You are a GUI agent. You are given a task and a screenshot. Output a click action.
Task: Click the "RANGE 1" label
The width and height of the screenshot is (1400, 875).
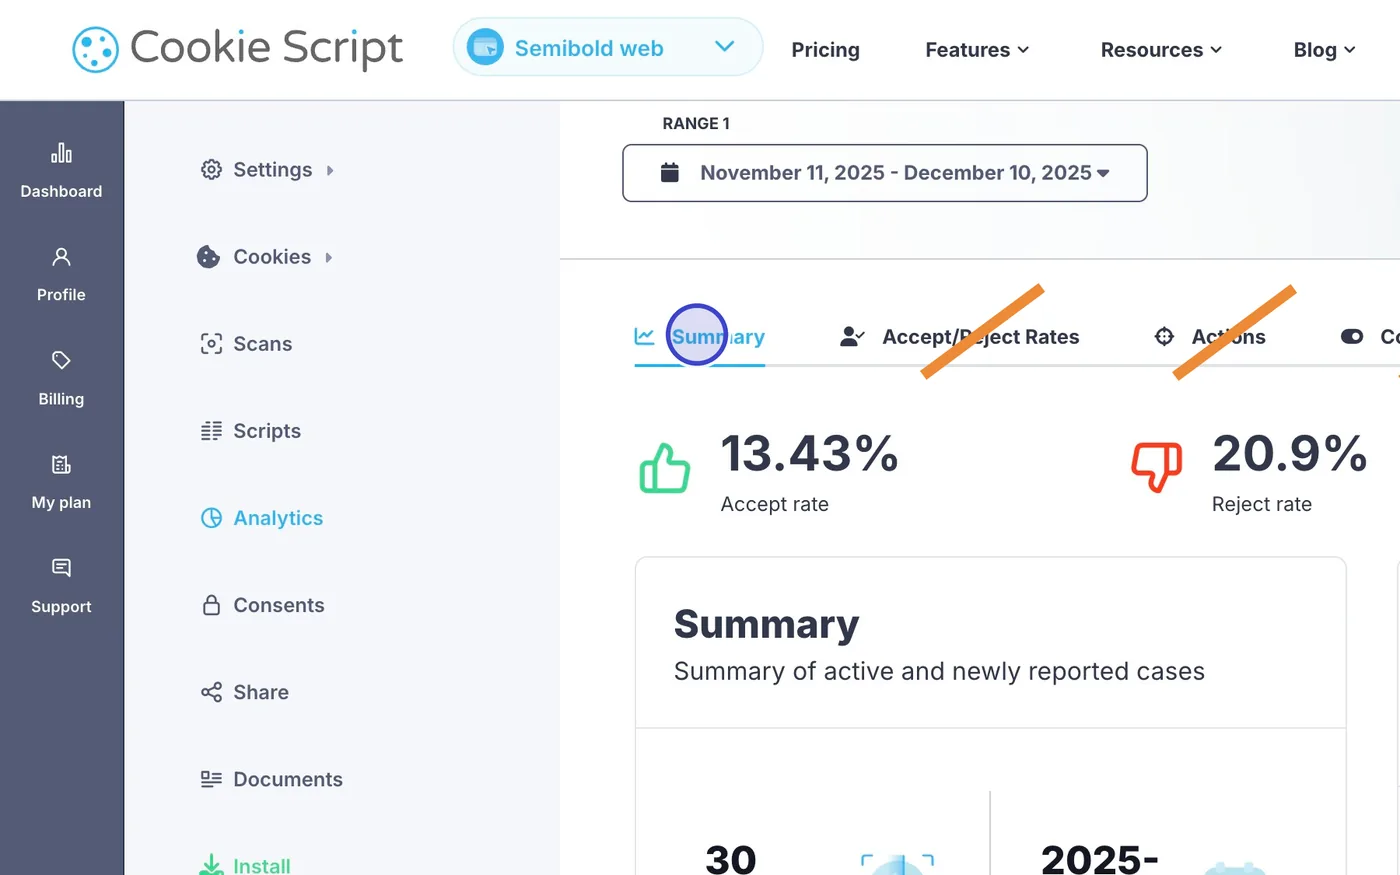696,124
